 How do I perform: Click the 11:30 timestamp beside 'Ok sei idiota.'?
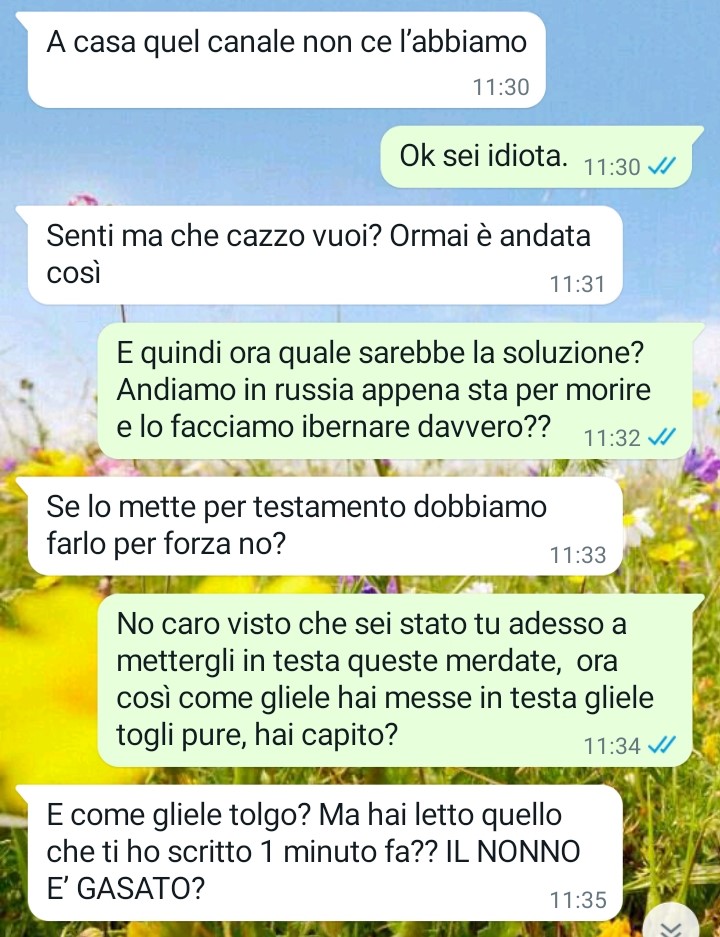612,167
